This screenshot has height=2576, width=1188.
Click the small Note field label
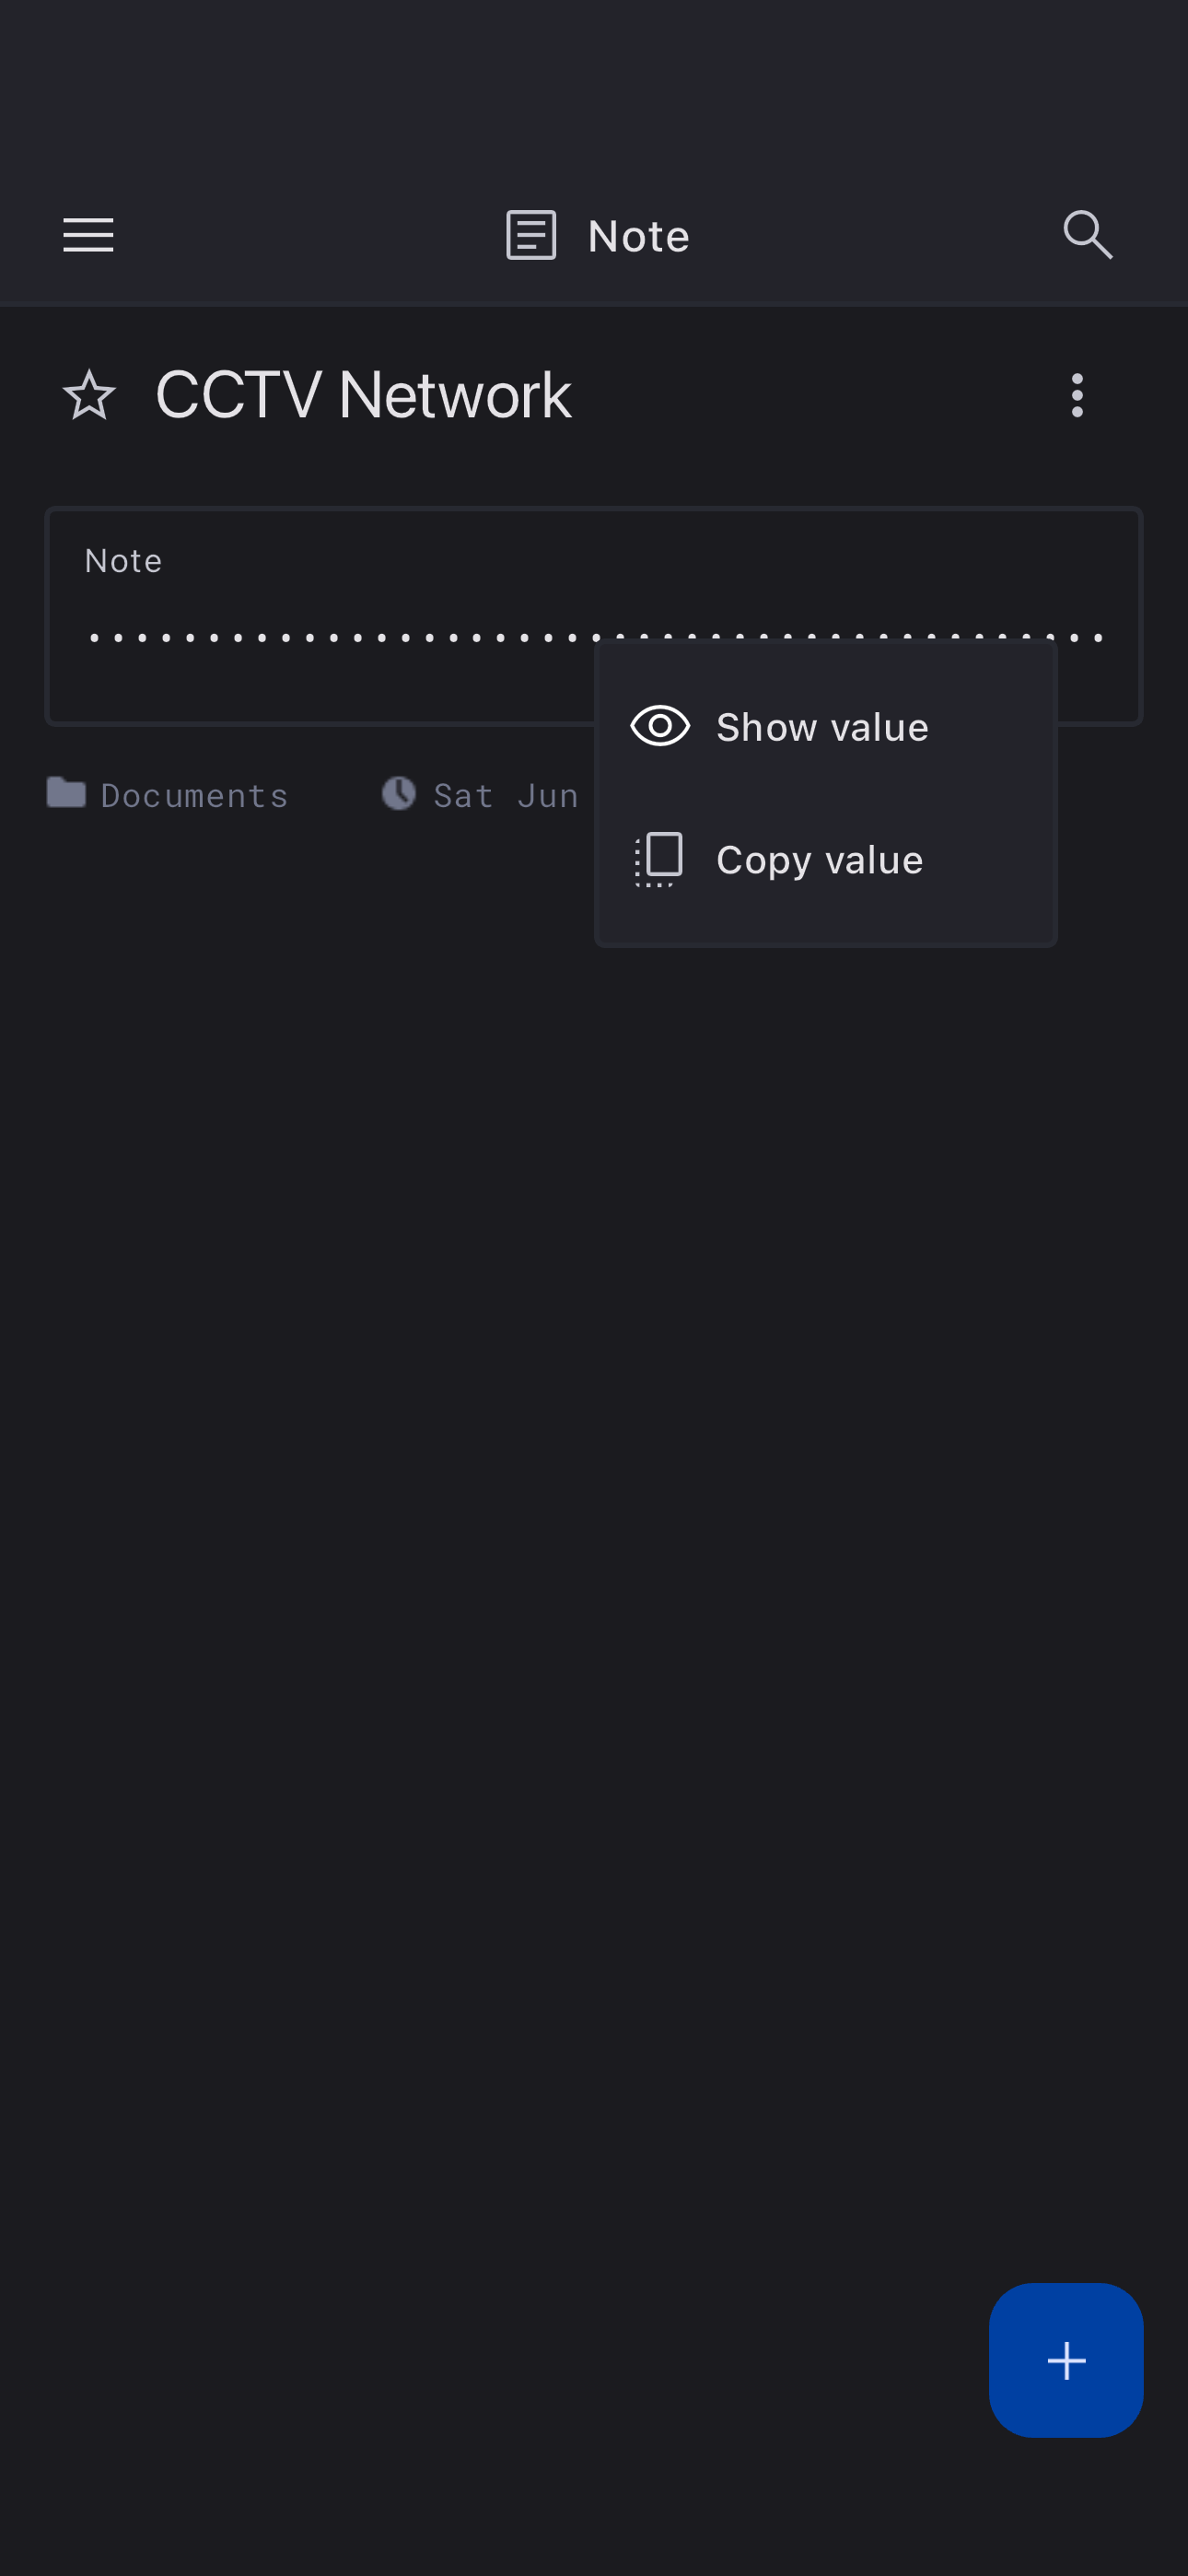(x=123, y=561)
